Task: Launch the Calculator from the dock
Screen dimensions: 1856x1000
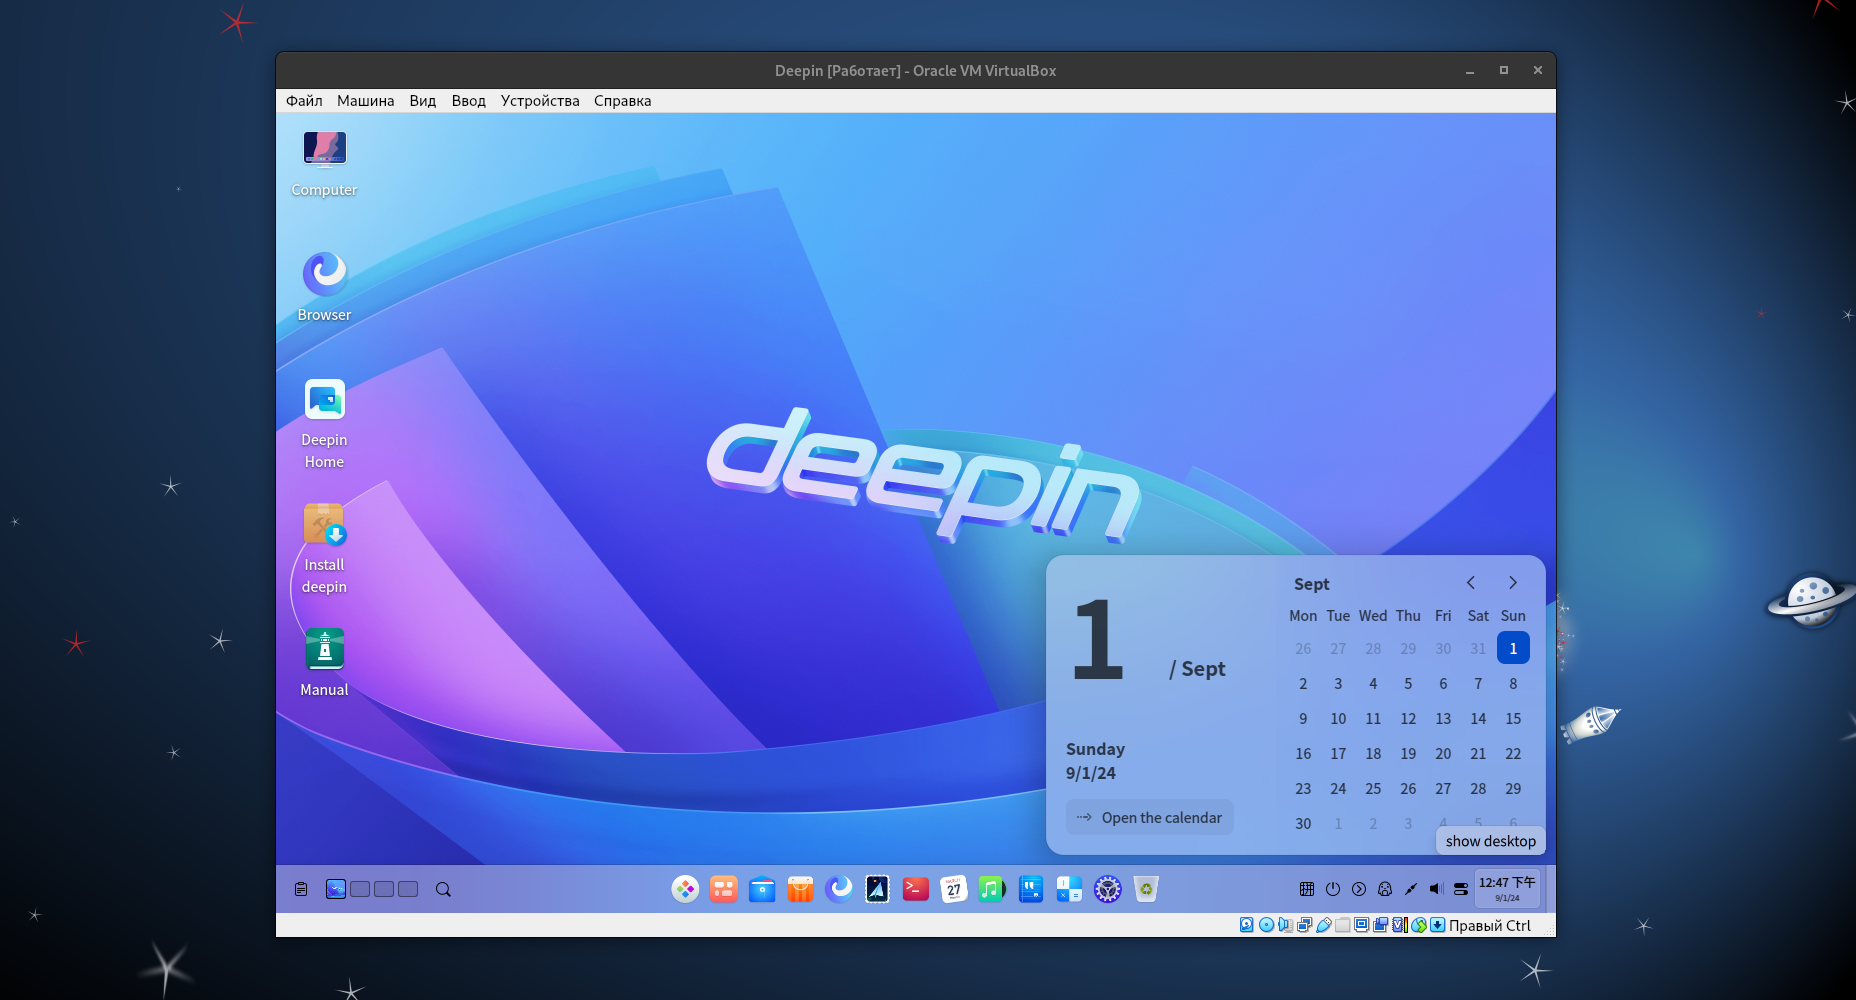Action: (1069, 889)
